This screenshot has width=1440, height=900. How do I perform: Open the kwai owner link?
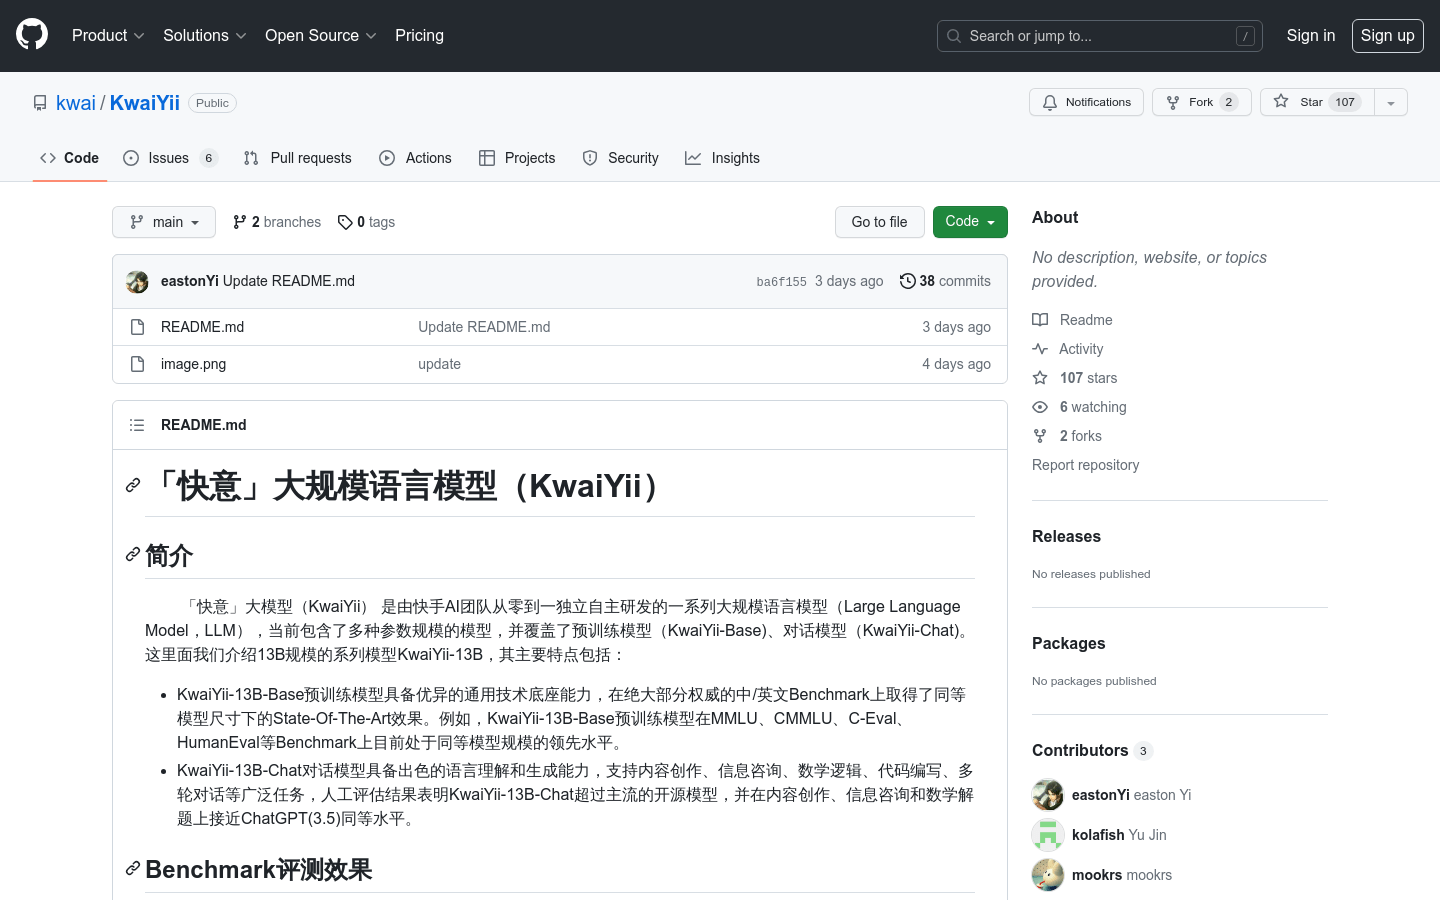tap(76, 103)
